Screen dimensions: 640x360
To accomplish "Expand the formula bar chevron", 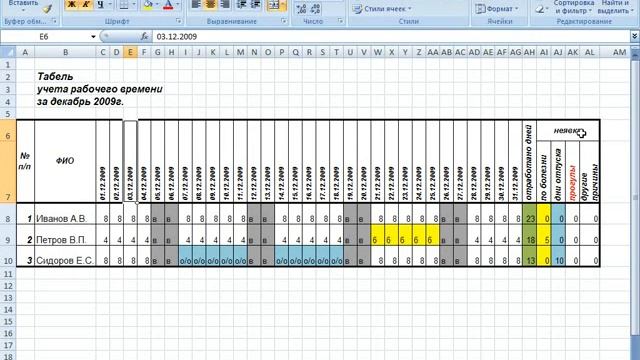I will [635, 37].
